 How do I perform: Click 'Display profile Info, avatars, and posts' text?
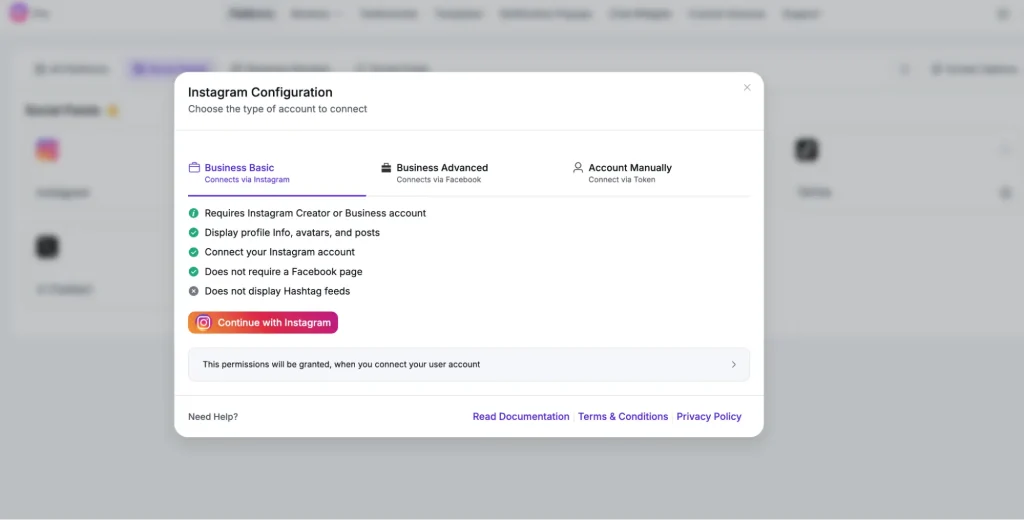pos(292,233)
